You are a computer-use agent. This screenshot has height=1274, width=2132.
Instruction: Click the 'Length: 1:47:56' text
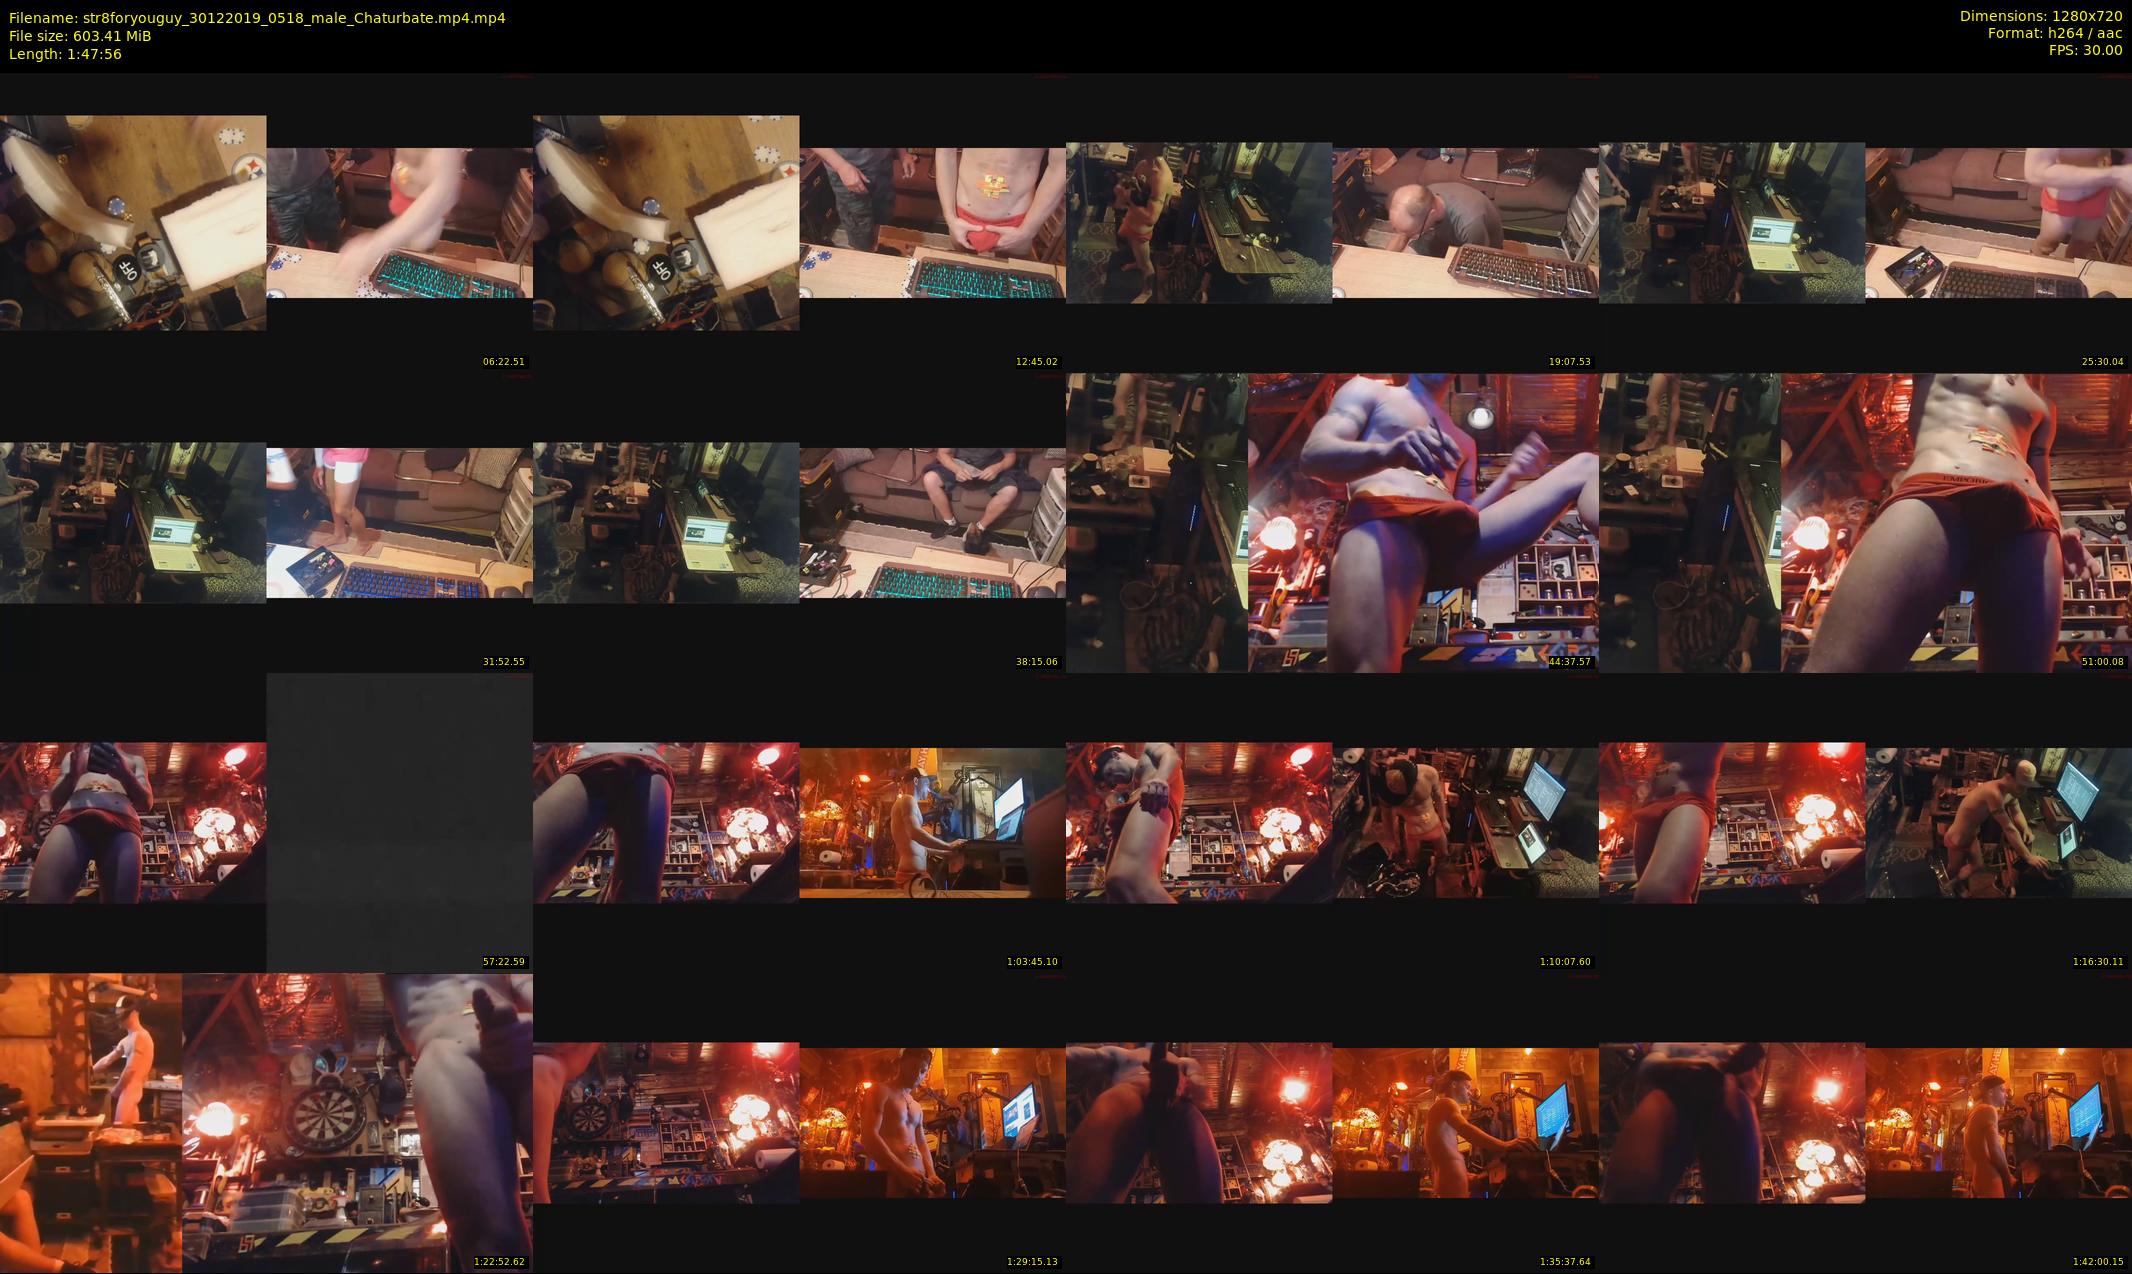(x=65, y=54)
